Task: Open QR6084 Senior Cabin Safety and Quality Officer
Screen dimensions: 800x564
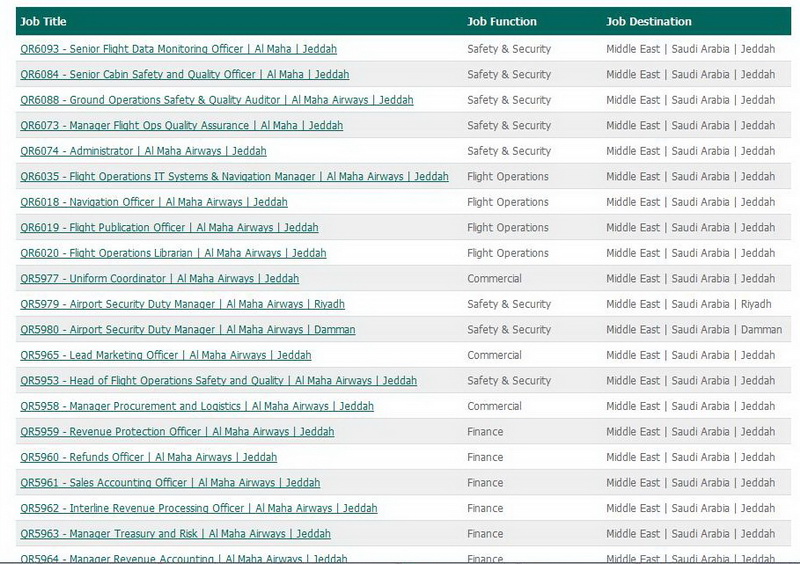Action: (185, 75)
